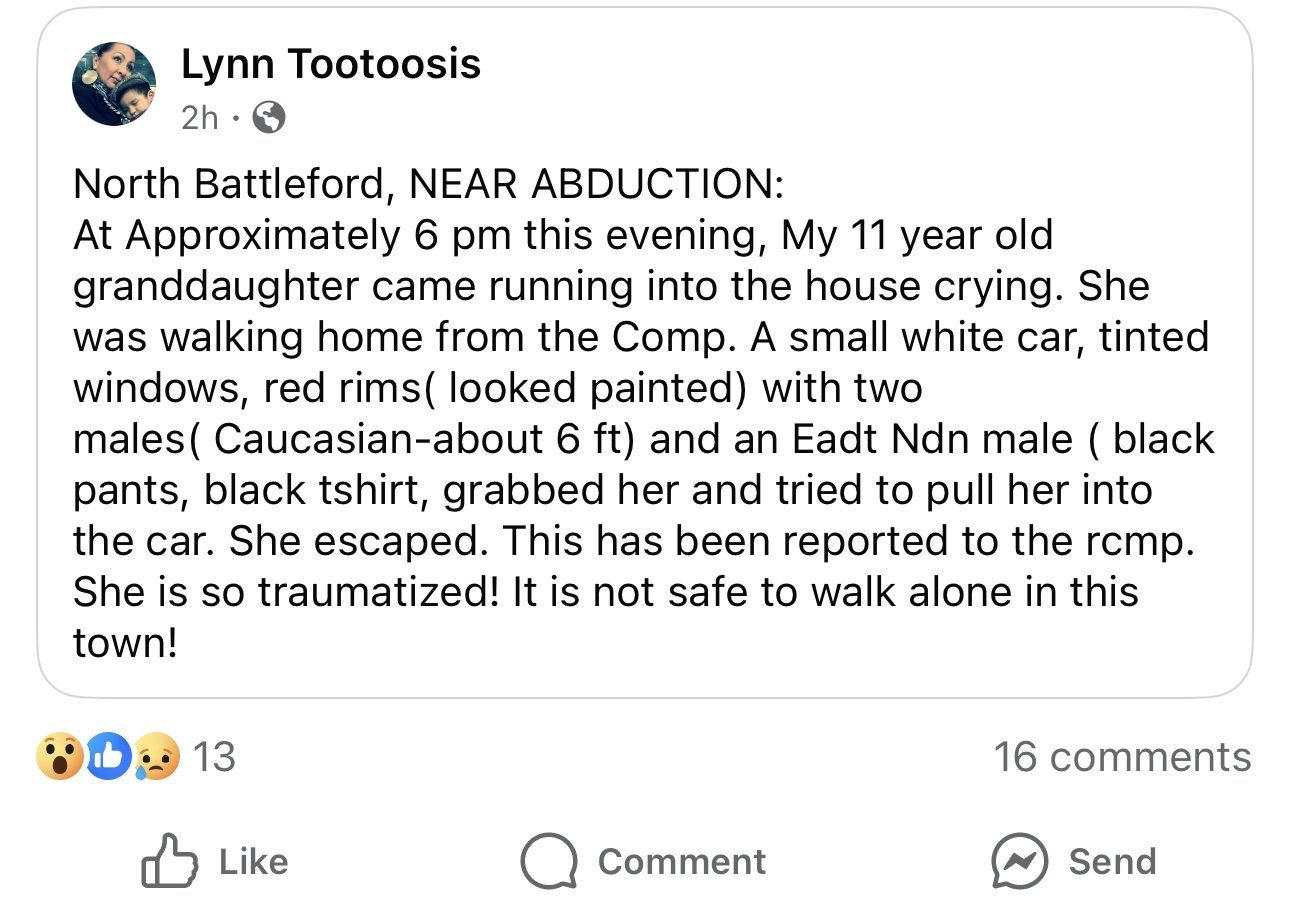
Task: Click the wow reaction emoji
Action: coord(60,757)
